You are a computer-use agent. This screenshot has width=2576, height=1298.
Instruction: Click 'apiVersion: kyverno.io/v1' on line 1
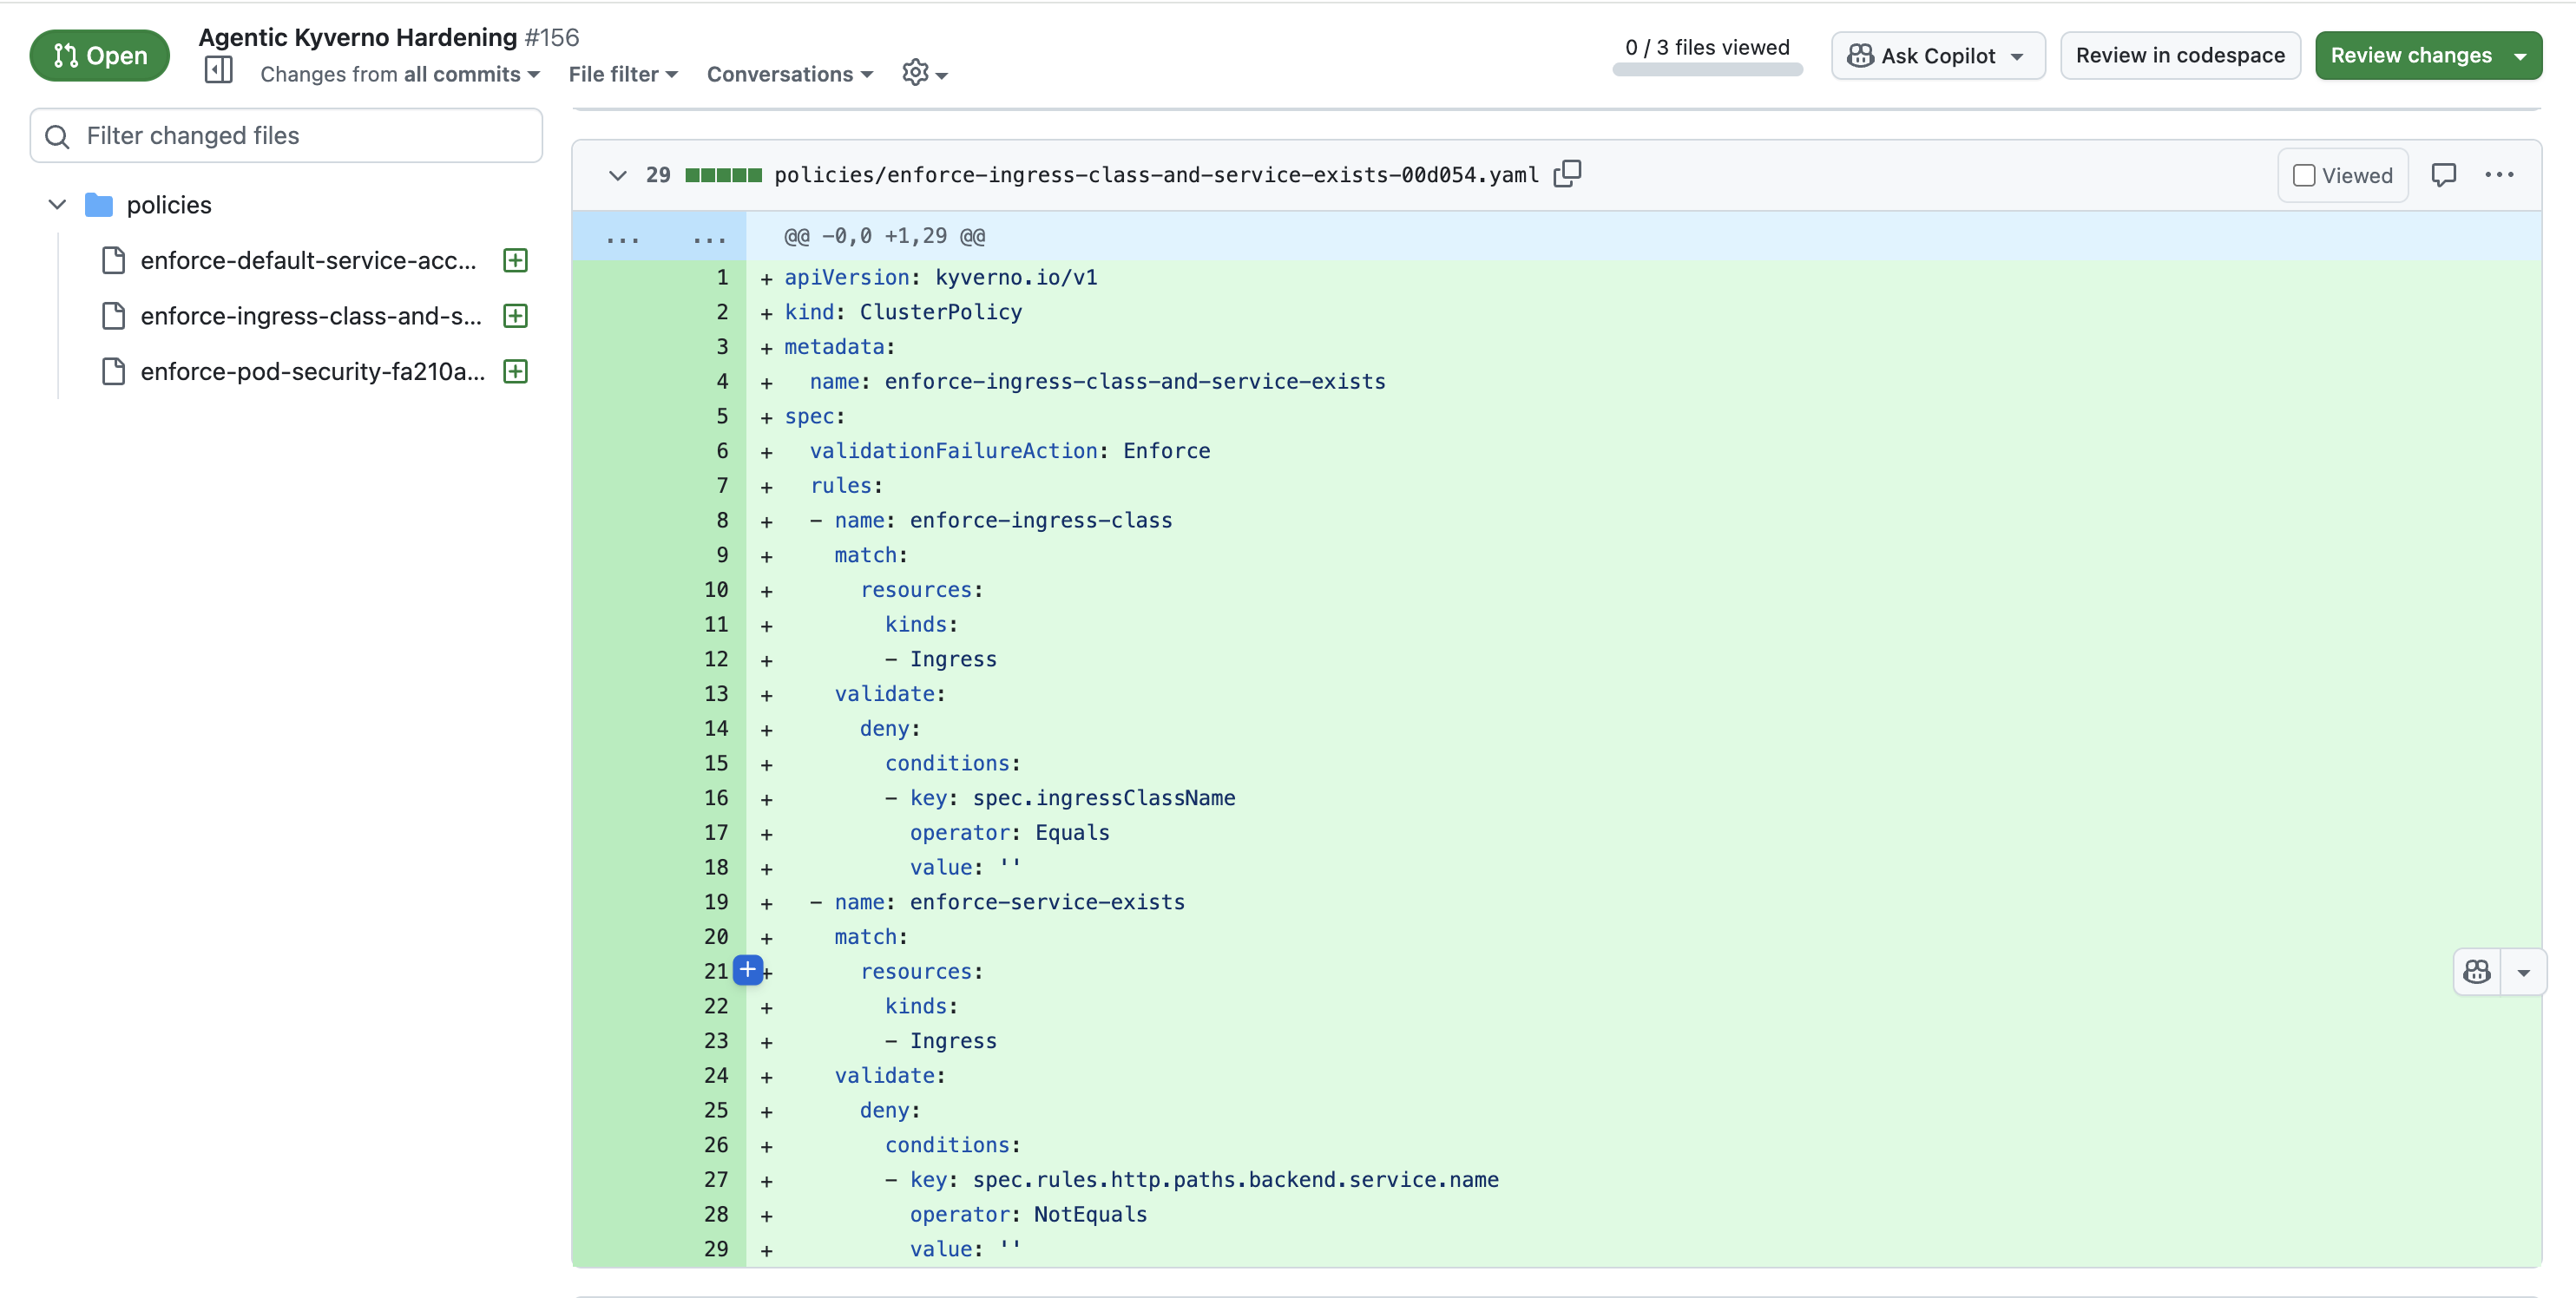point(940,277)
